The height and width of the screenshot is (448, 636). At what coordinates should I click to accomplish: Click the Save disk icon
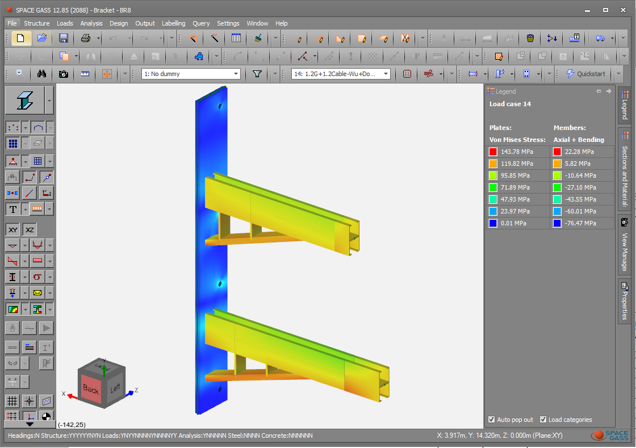[63, 39]
